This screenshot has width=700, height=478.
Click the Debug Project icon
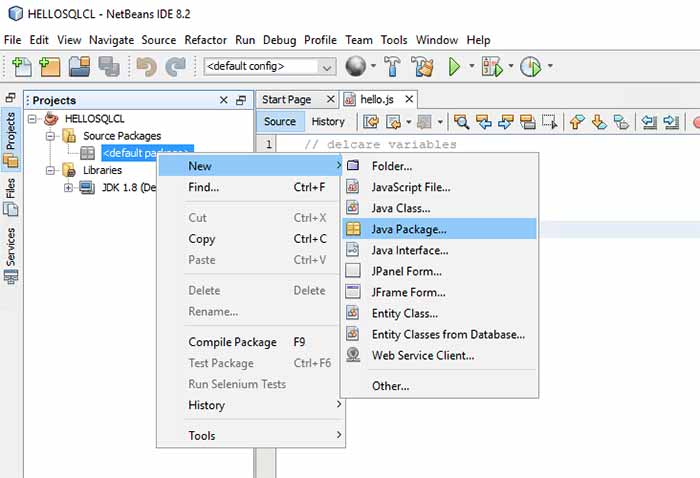pos(492,67)
